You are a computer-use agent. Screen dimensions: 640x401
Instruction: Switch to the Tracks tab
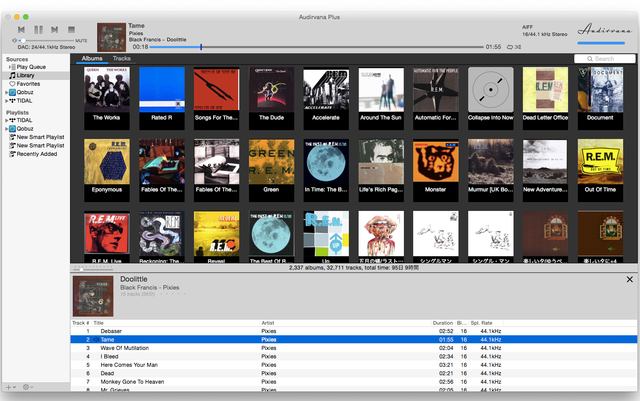121,59
